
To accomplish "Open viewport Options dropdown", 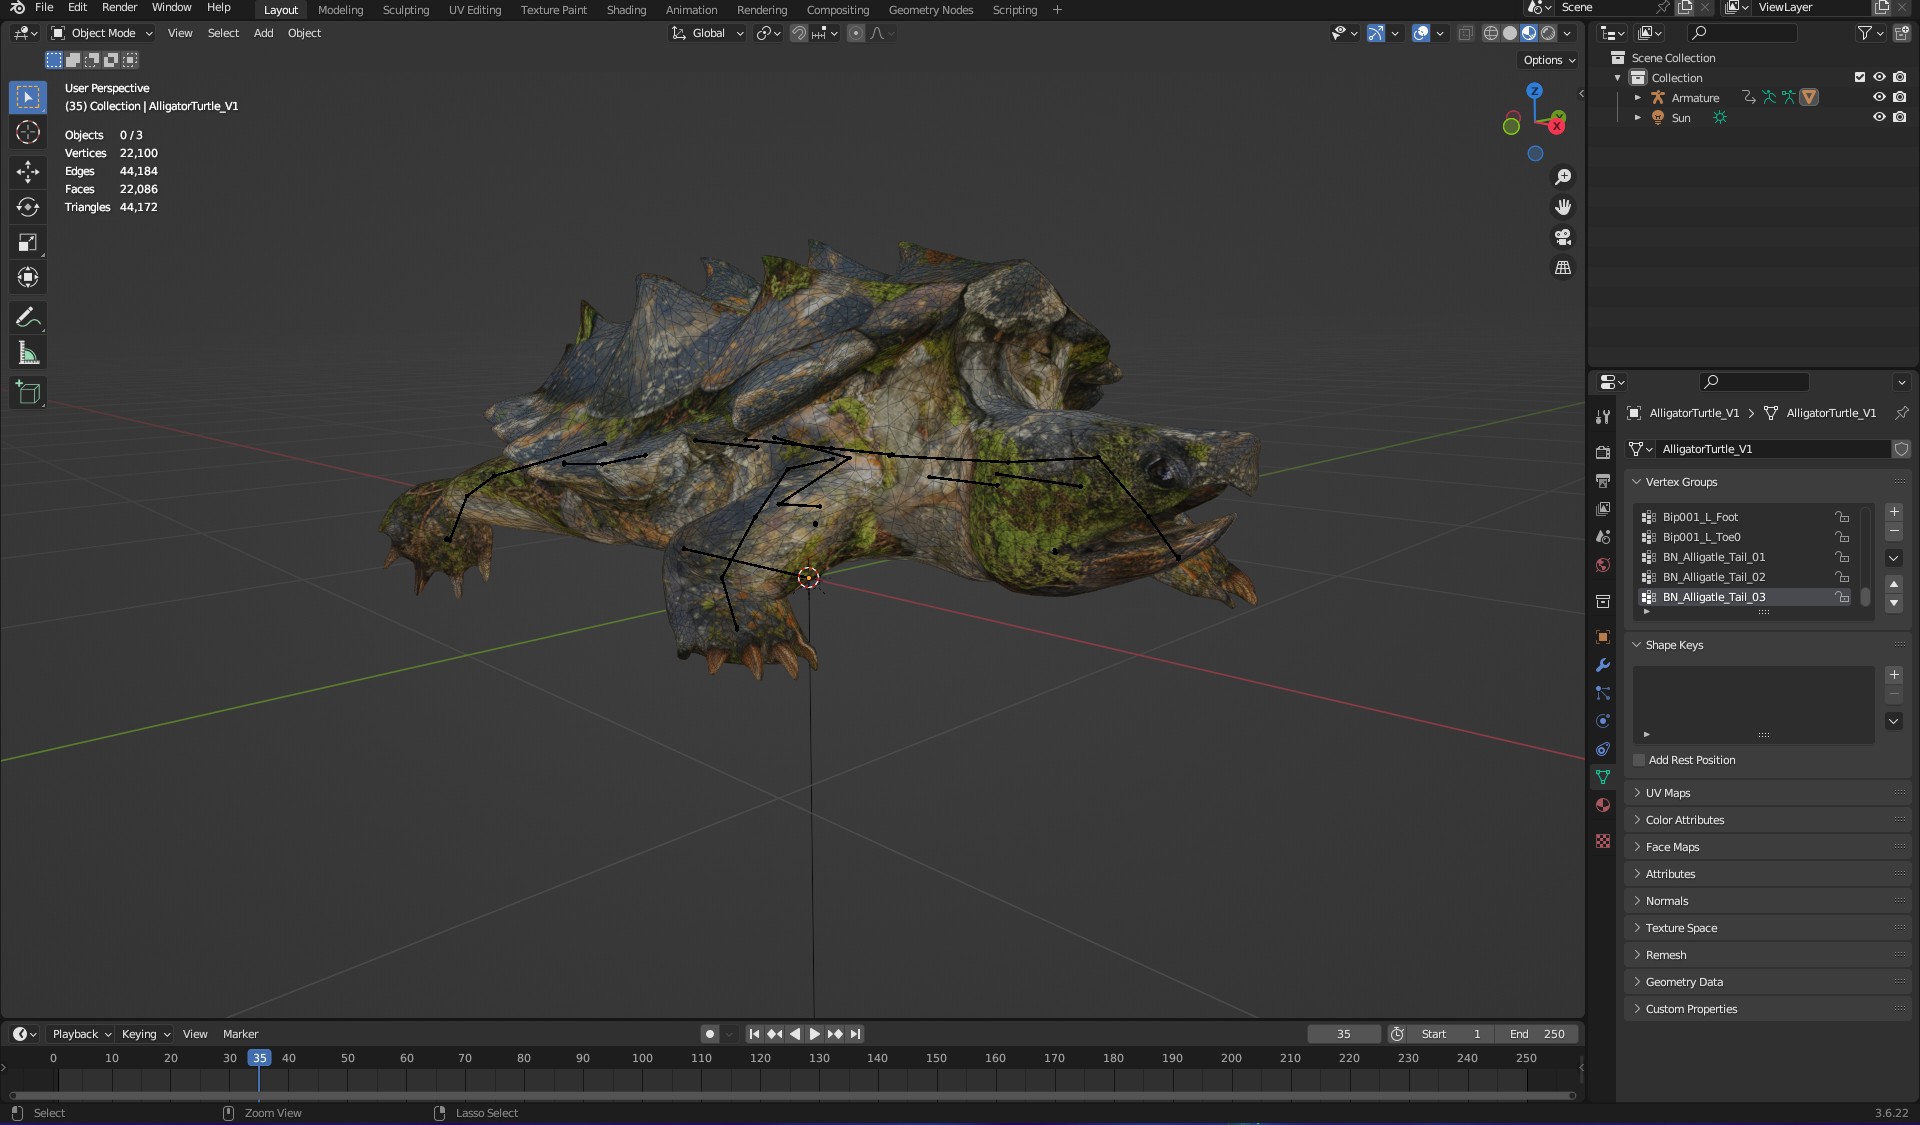I will tap(1549, 60).
